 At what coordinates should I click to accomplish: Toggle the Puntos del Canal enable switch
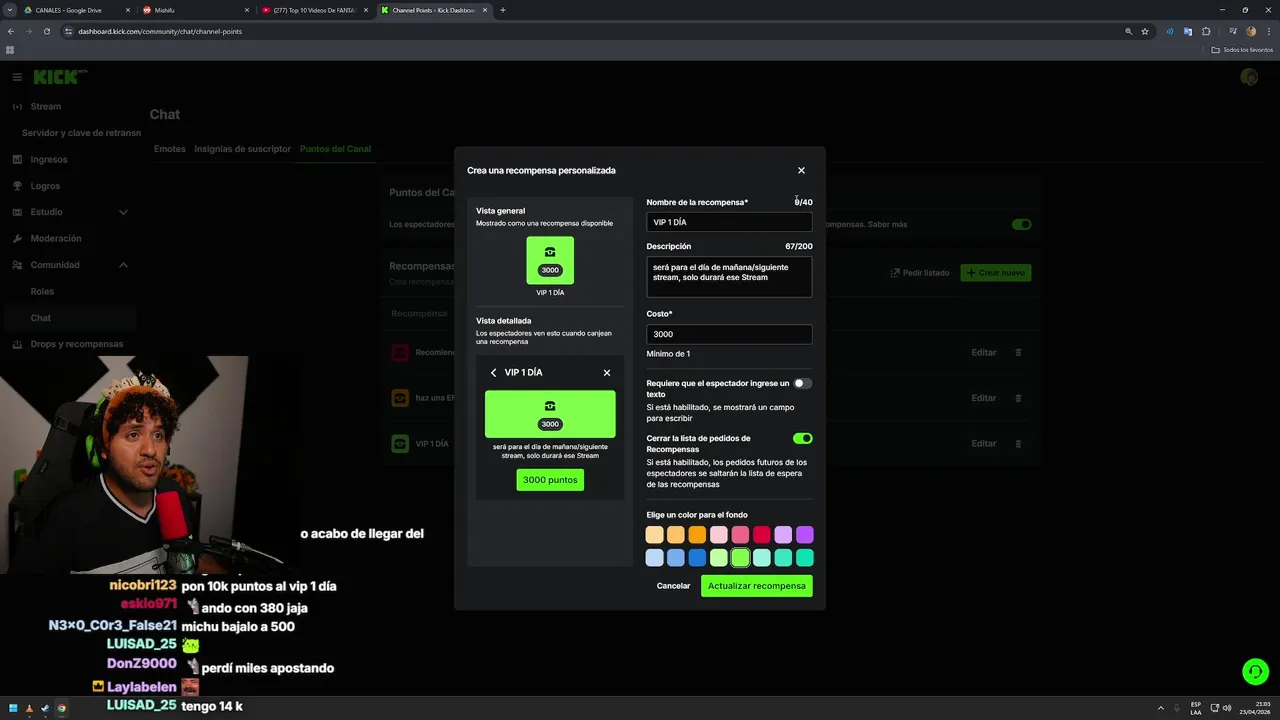tap(1021, 224)
